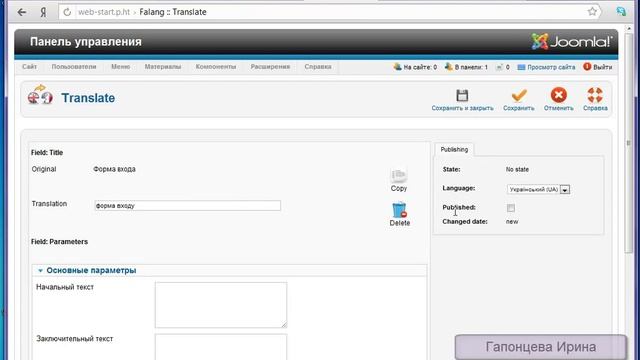Click the logout Выйти icon
The width and height of the screenshot is (640, 360).
pyautogui.click(x=587, y=67)
